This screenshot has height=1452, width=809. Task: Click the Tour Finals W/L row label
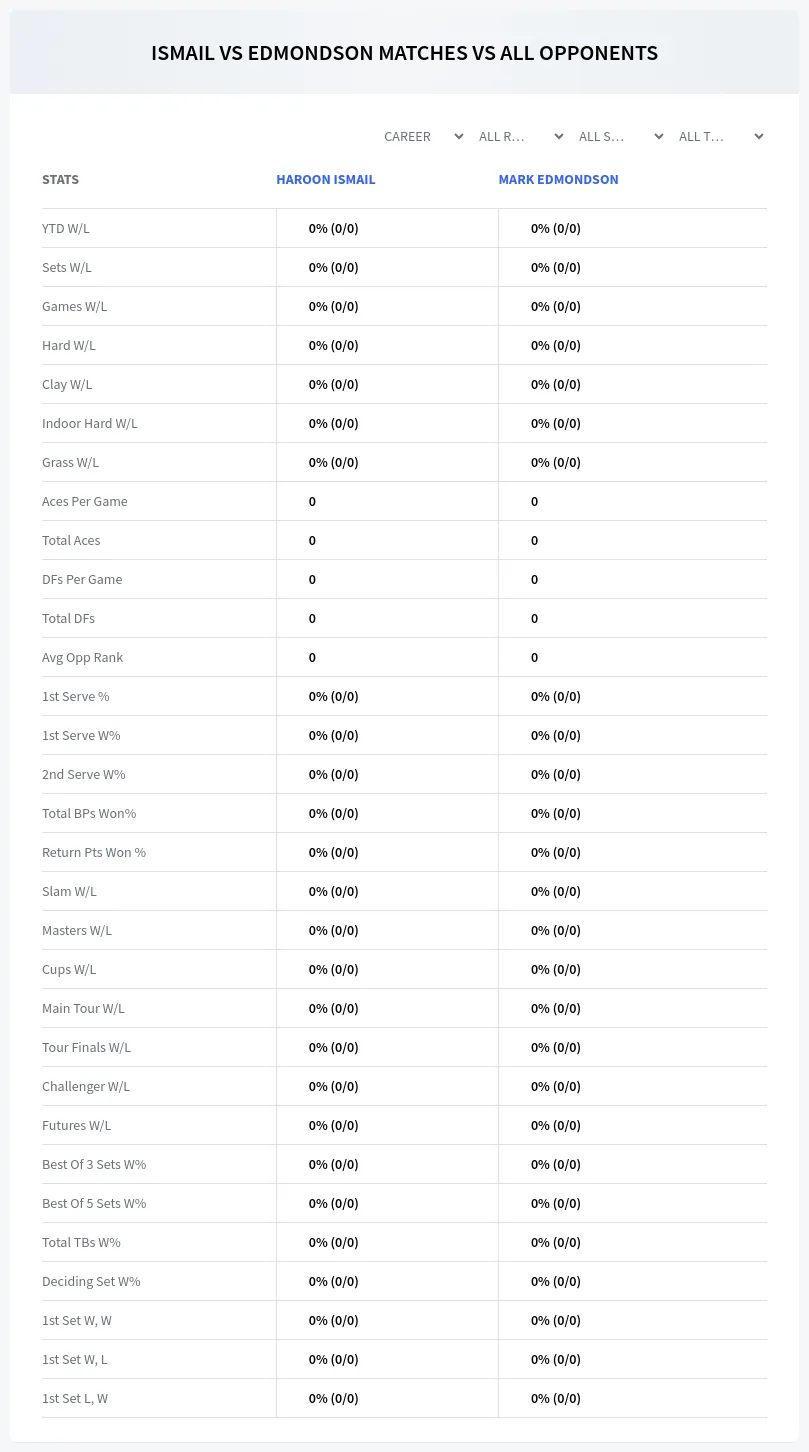(86, 1047)
